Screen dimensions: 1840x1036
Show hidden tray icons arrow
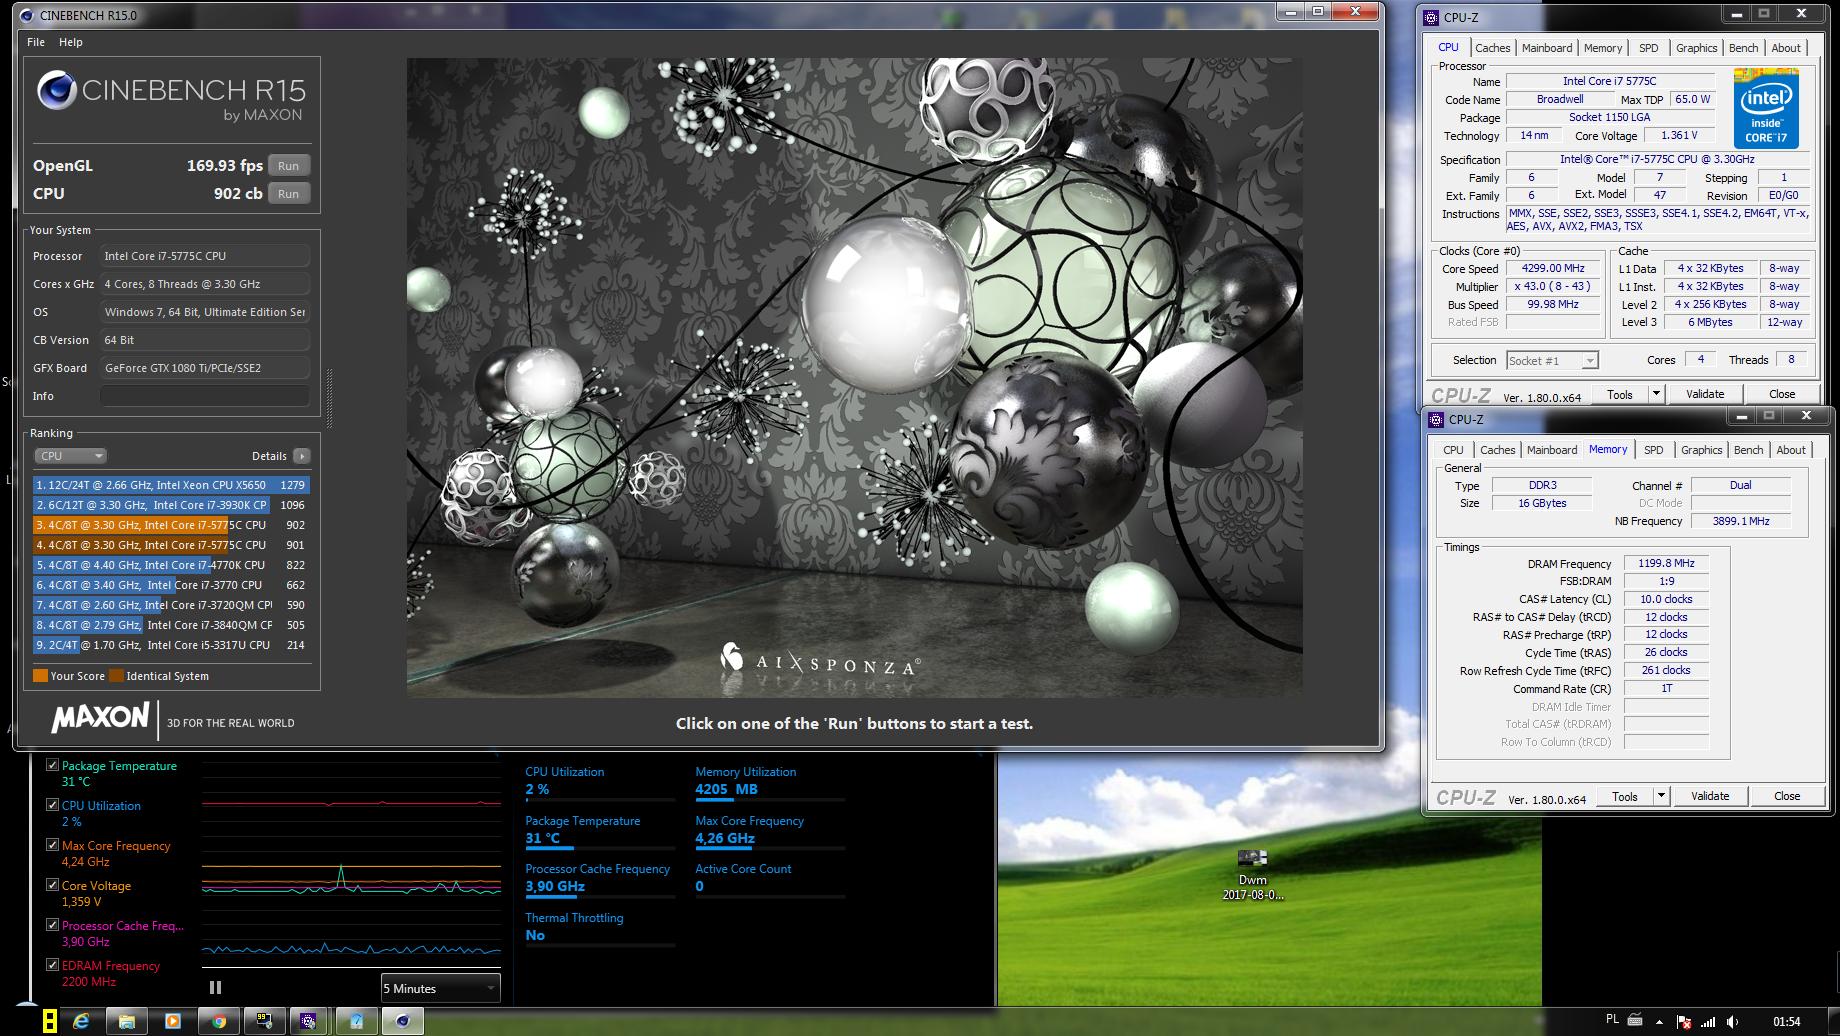[x=1661, y=1022]
